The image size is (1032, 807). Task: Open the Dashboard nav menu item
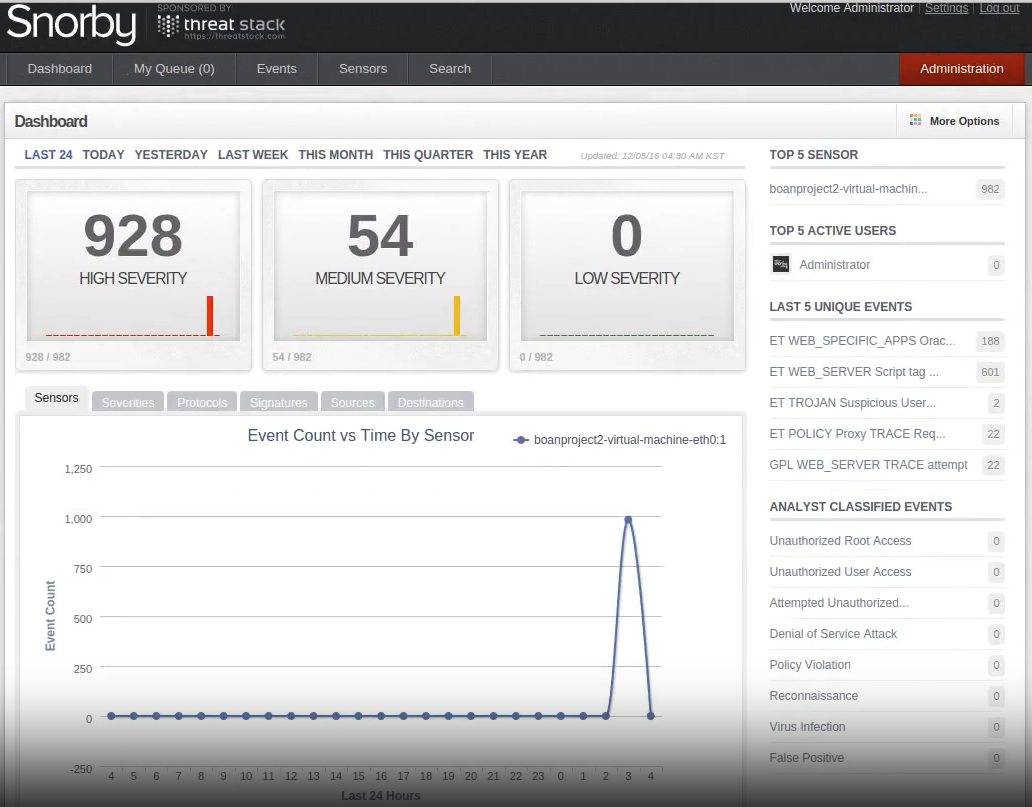[59, 68]
